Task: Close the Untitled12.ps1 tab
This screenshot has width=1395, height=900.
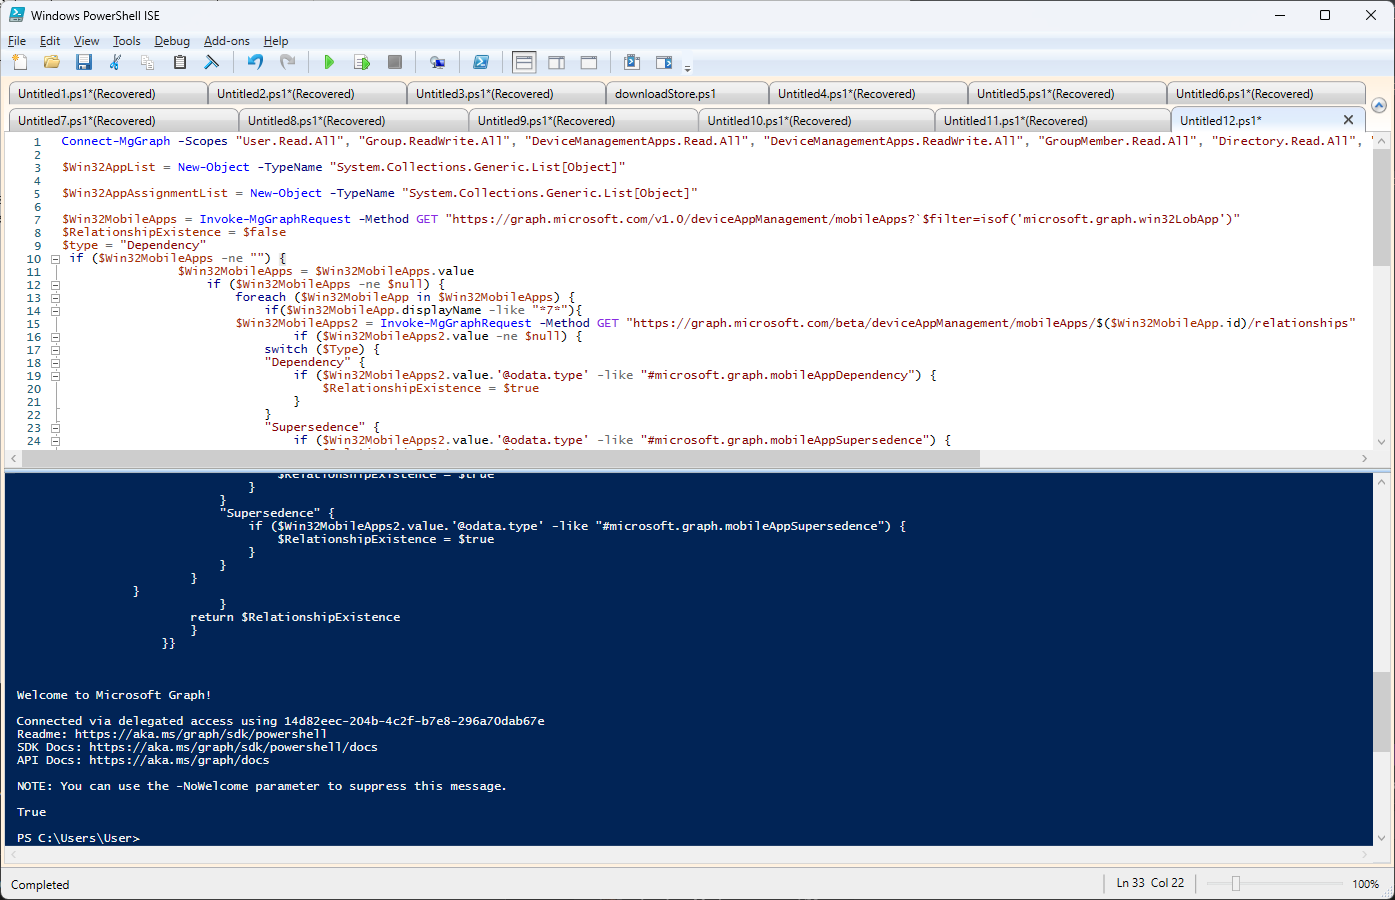Action: [1348, 120]
